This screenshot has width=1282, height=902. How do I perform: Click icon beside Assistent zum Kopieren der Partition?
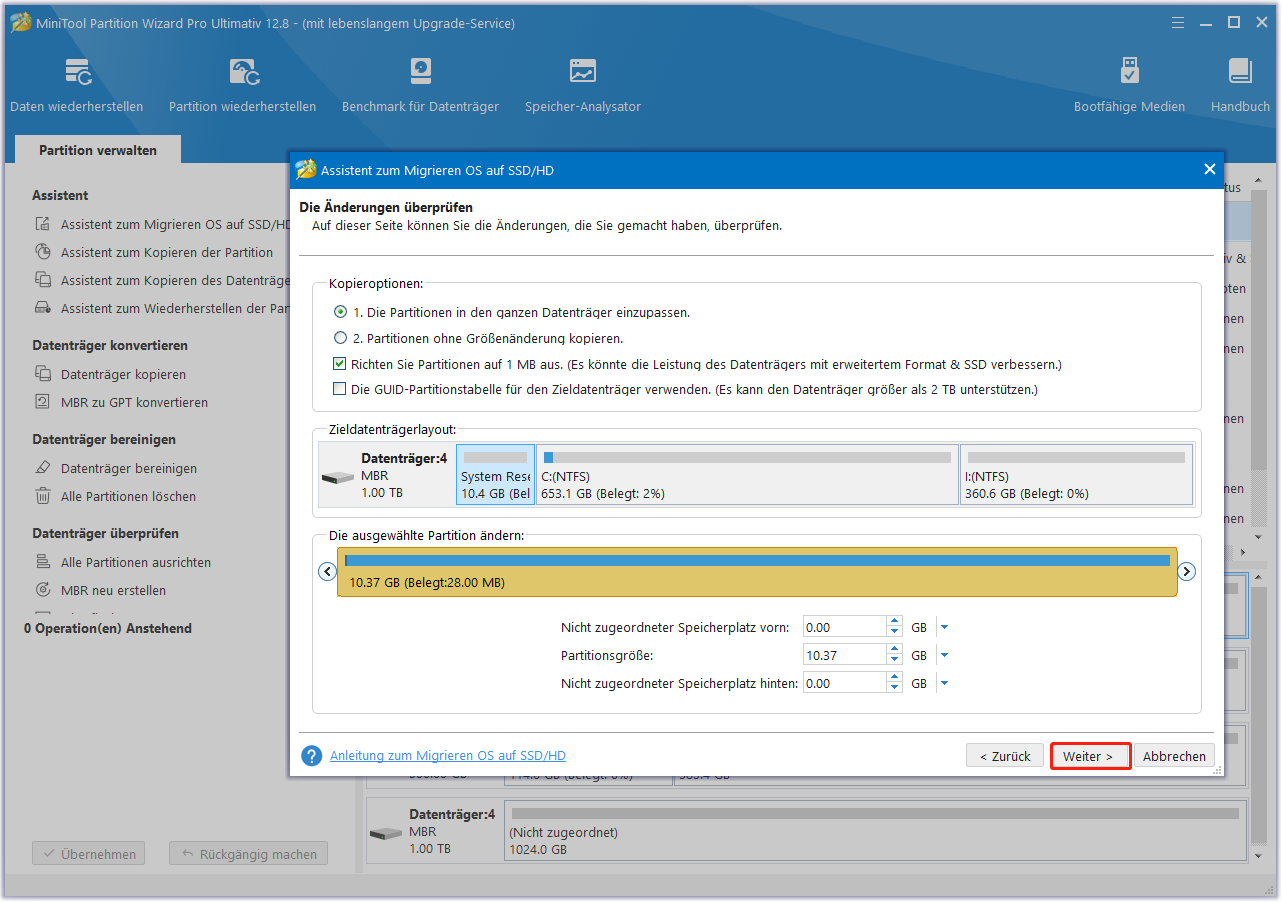[43, 252]
